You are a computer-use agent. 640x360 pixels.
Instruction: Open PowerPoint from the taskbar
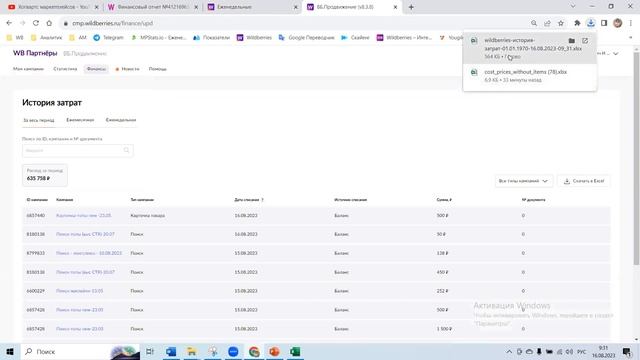tap(274, 351)
